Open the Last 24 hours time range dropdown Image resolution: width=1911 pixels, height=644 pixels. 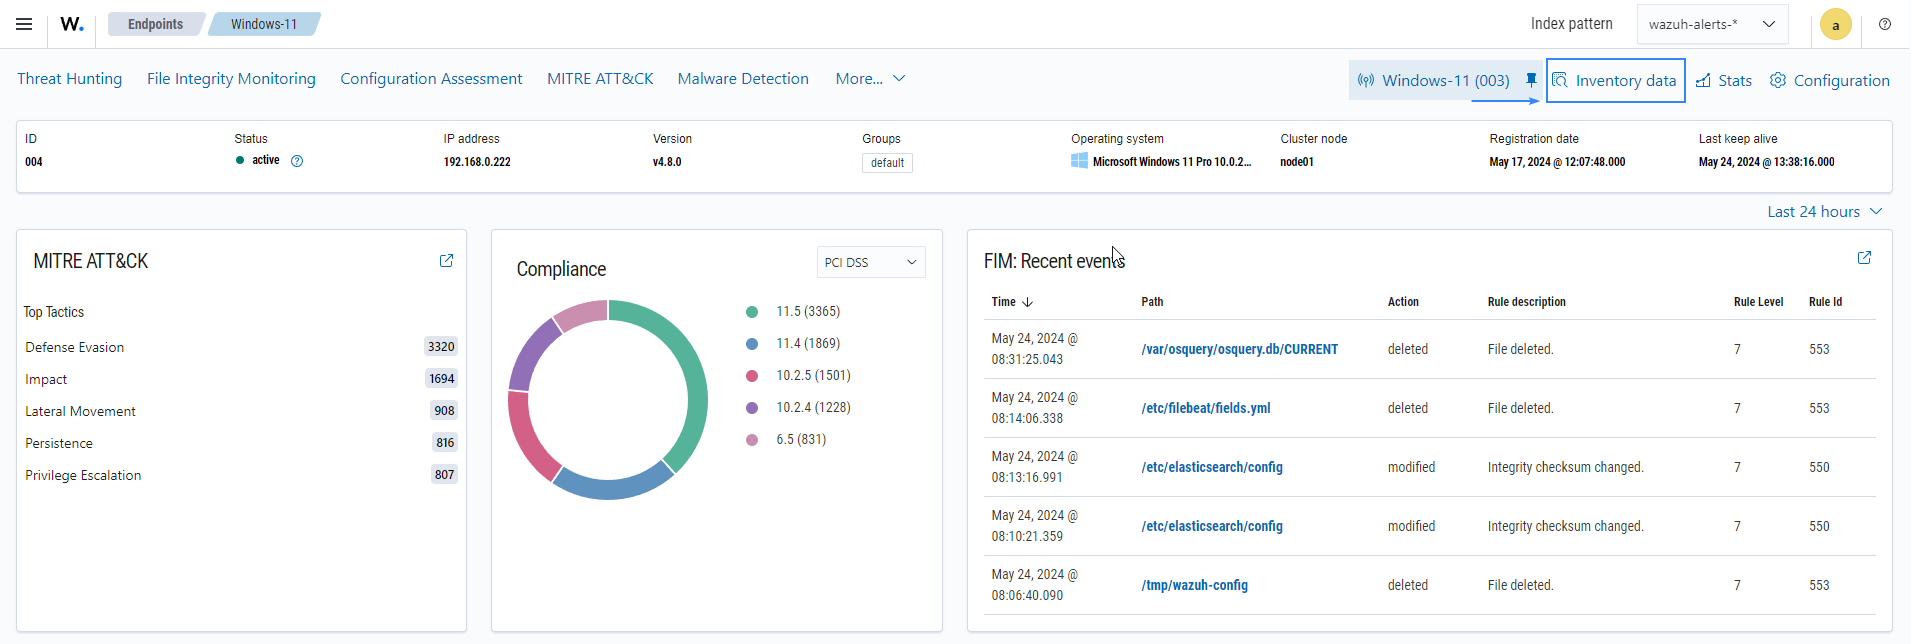[x=1825, y=211]
